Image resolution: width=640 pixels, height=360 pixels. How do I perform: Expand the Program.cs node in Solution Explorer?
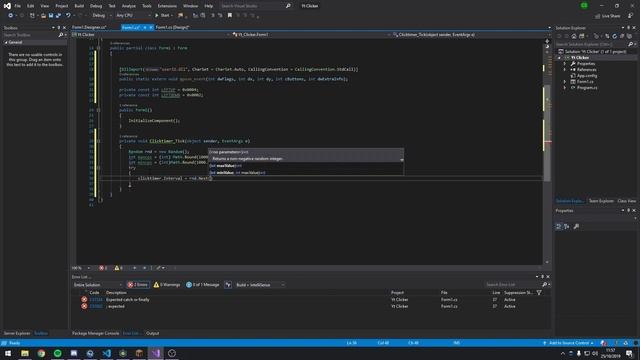point(565,88)
